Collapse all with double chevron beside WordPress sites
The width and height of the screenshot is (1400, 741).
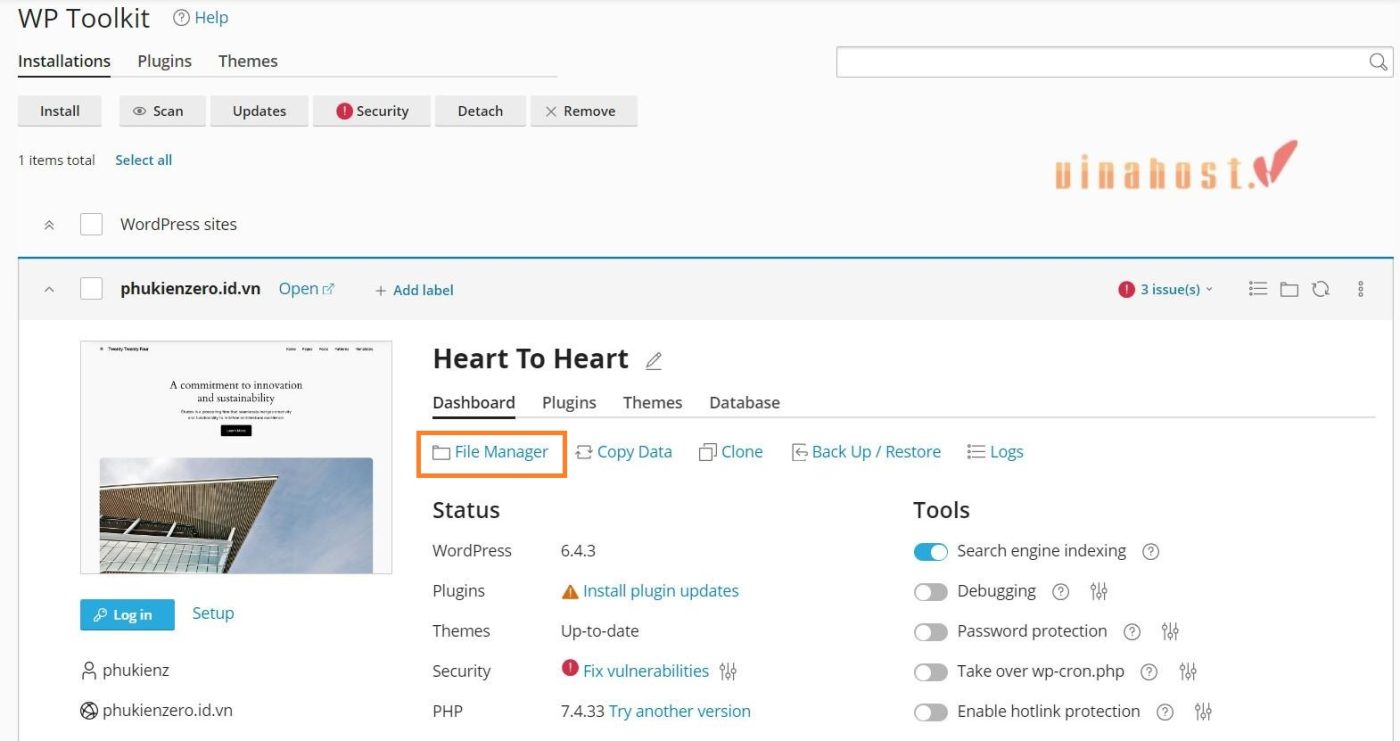tap(49, 225)
